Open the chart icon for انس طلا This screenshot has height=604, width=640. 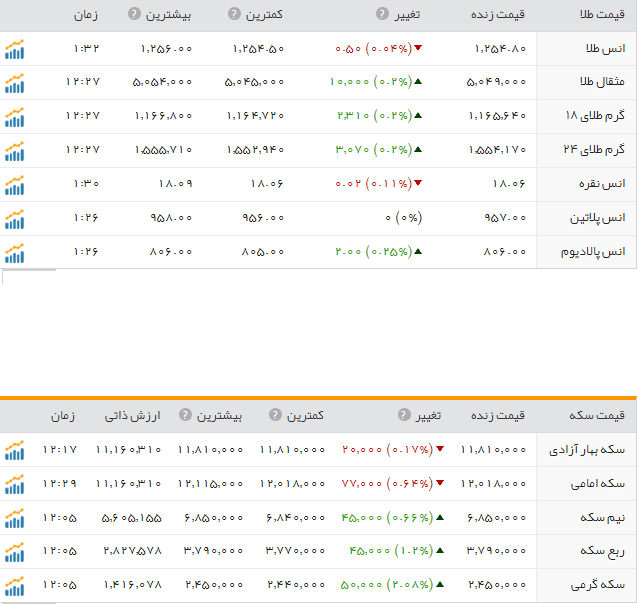tap(14, 49)
